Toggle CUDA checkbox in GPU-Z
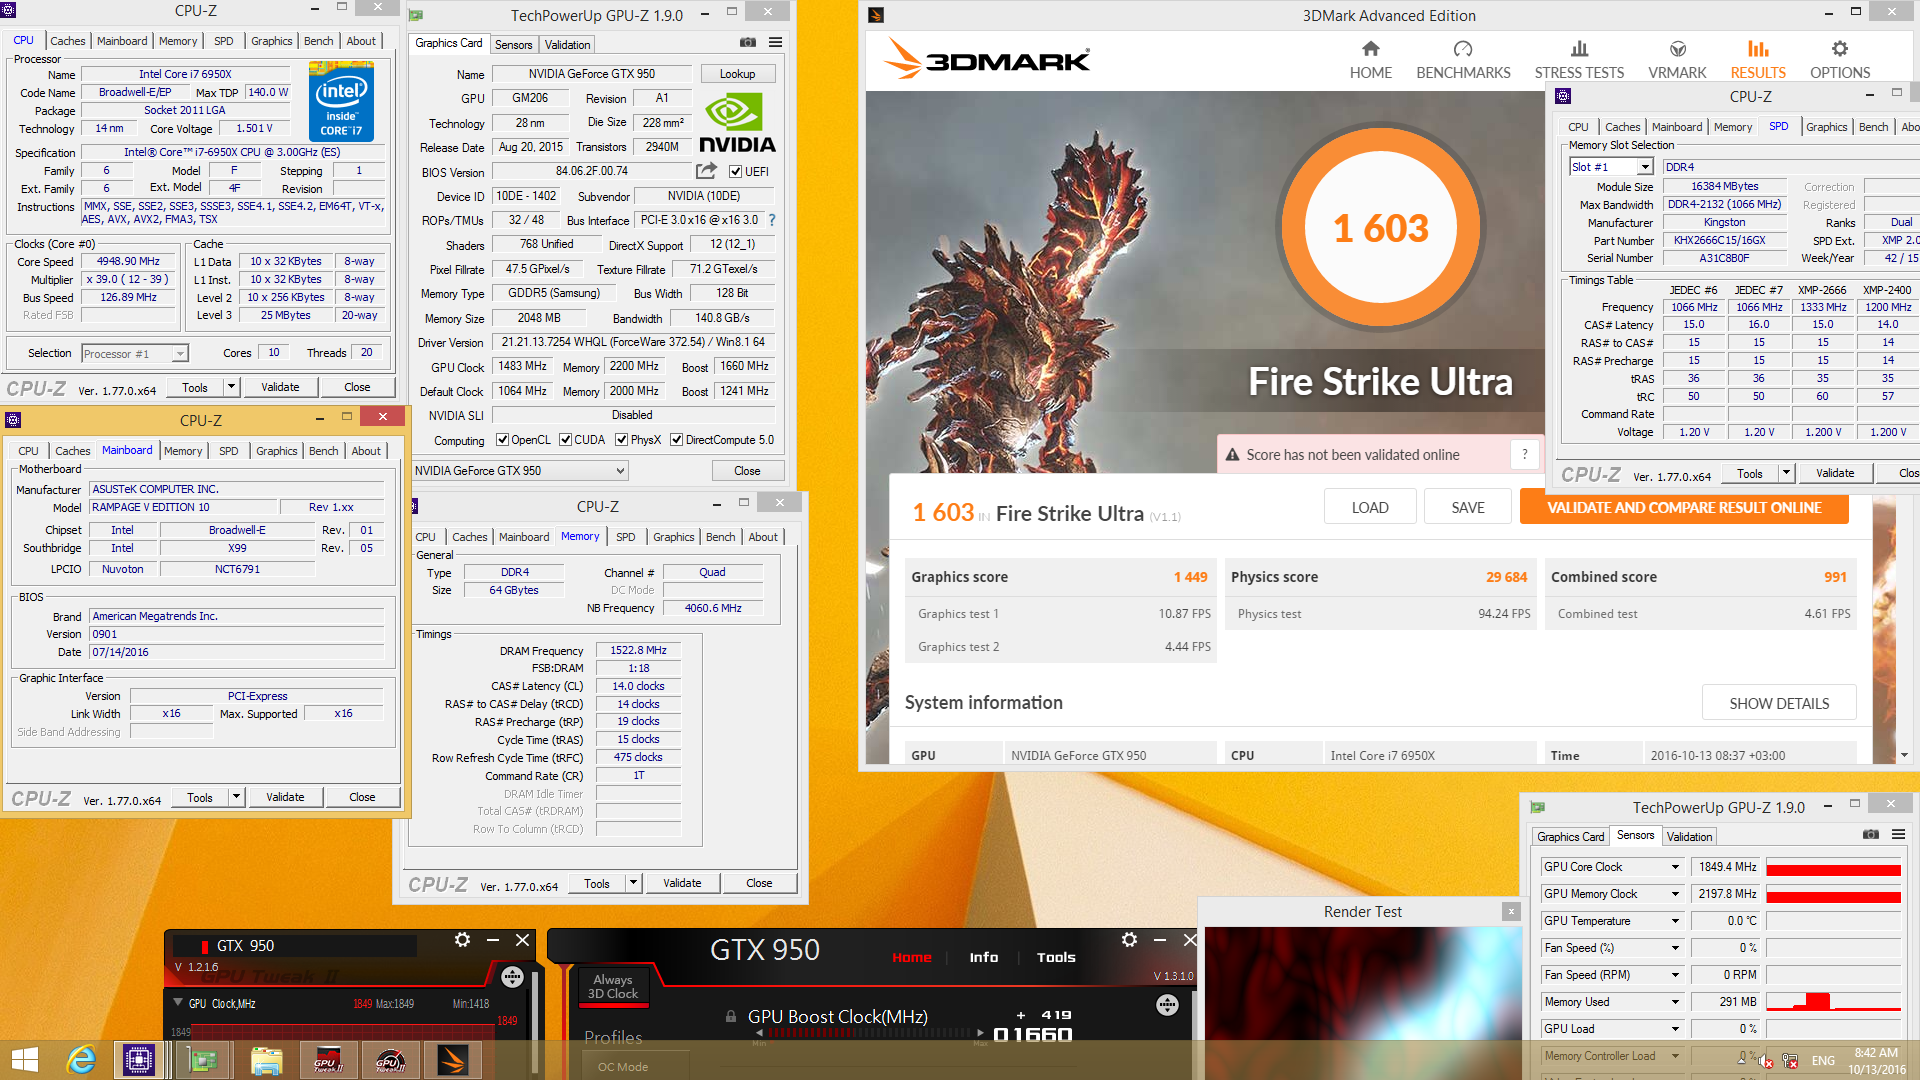The width and height of the screenshot is (1920, 1080). click(x=566, y=440)
